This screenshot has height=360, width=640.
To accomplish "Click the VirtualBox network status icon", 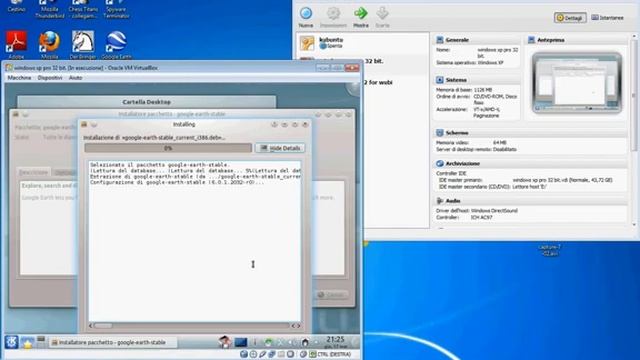I will (x=272, y=354).
